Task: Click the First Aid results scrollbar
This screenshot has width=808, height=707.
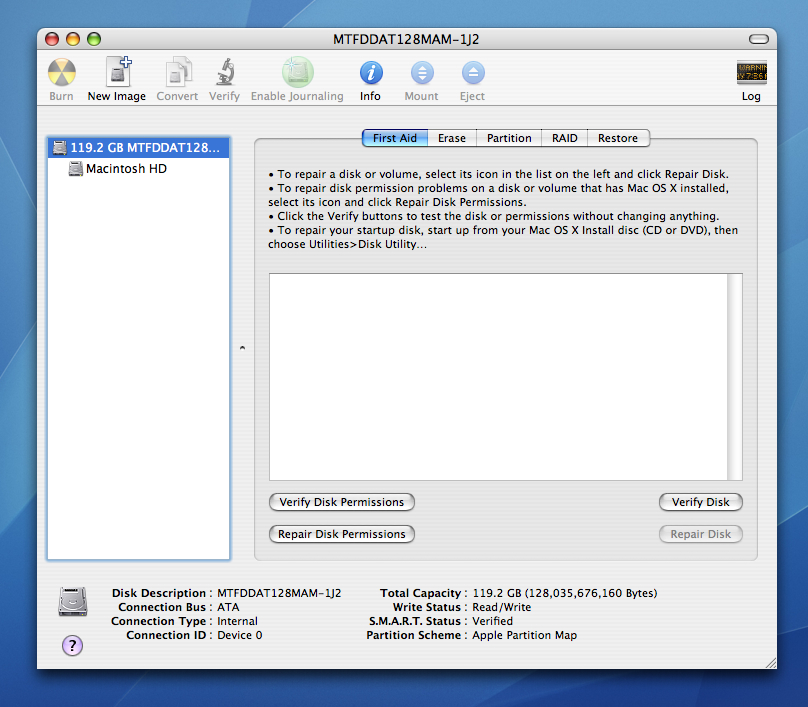Action: tap(734, 377)
